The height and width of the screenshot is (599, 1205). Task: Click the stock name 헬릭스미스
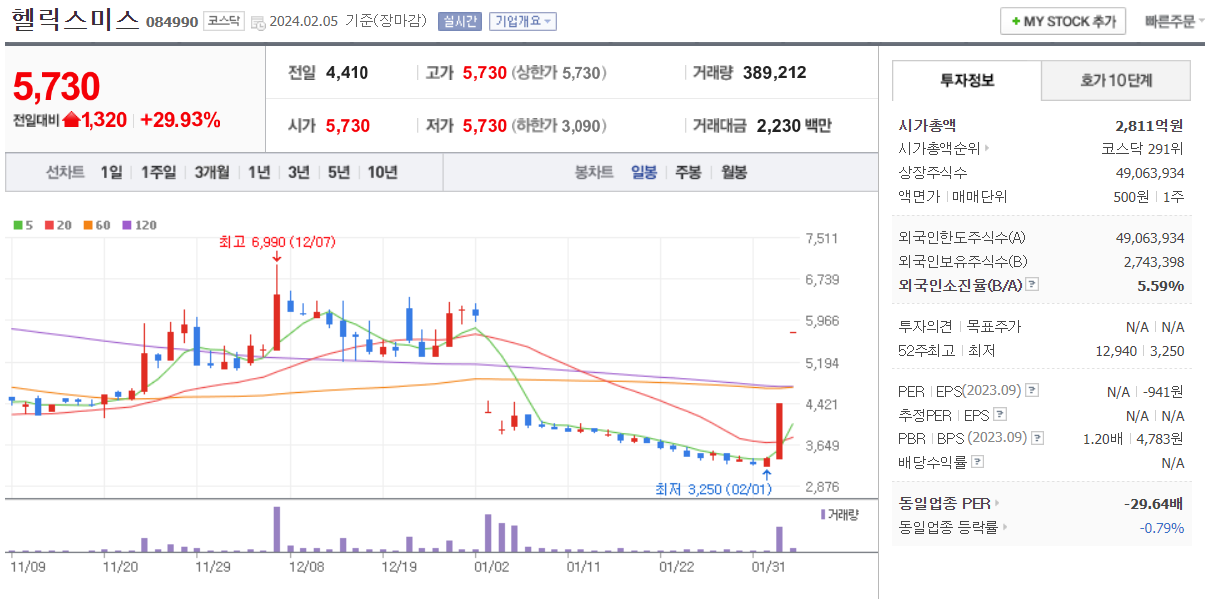pyautogui.click(x=75, y=21)
